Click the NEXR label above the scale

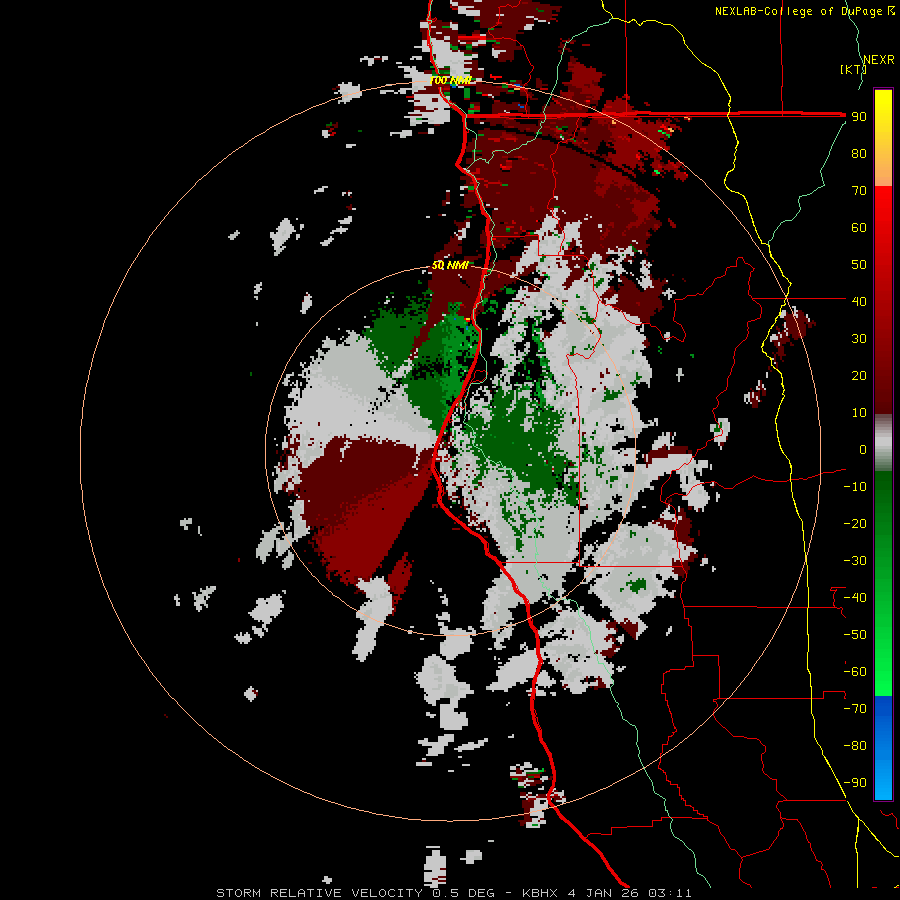879,60
